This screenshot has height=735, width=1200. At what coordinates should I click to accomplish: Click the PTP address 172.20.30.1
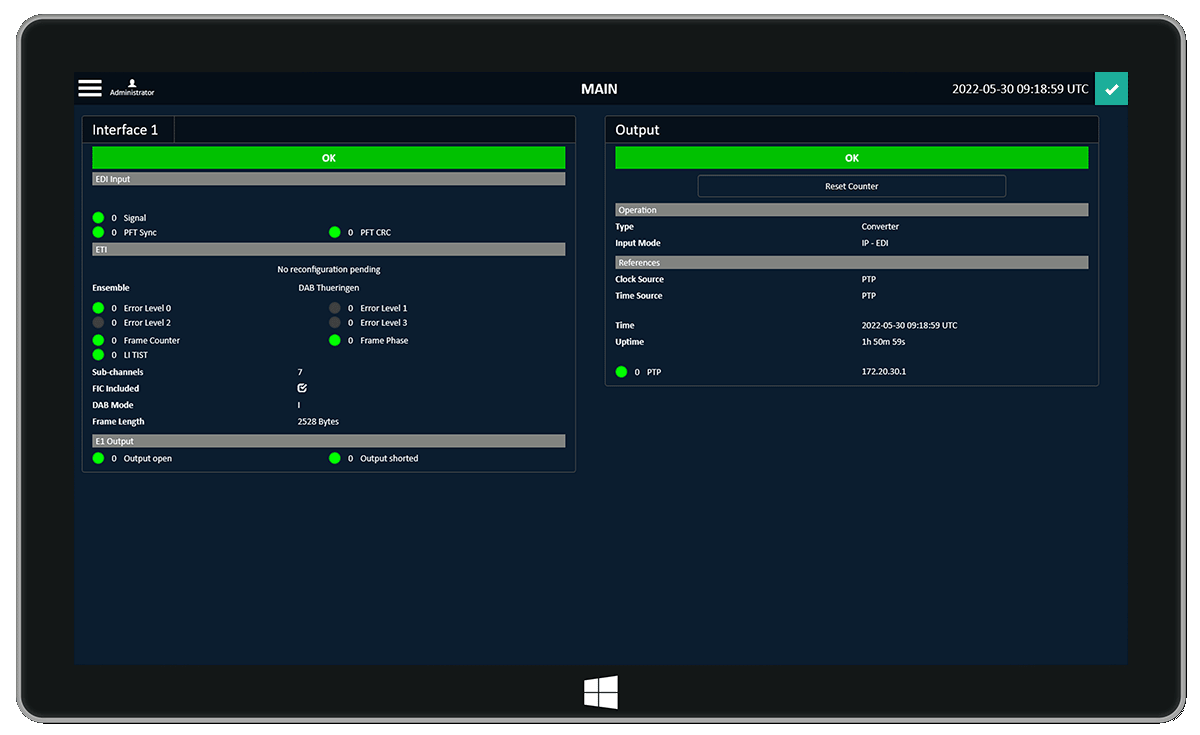point(884,372)
